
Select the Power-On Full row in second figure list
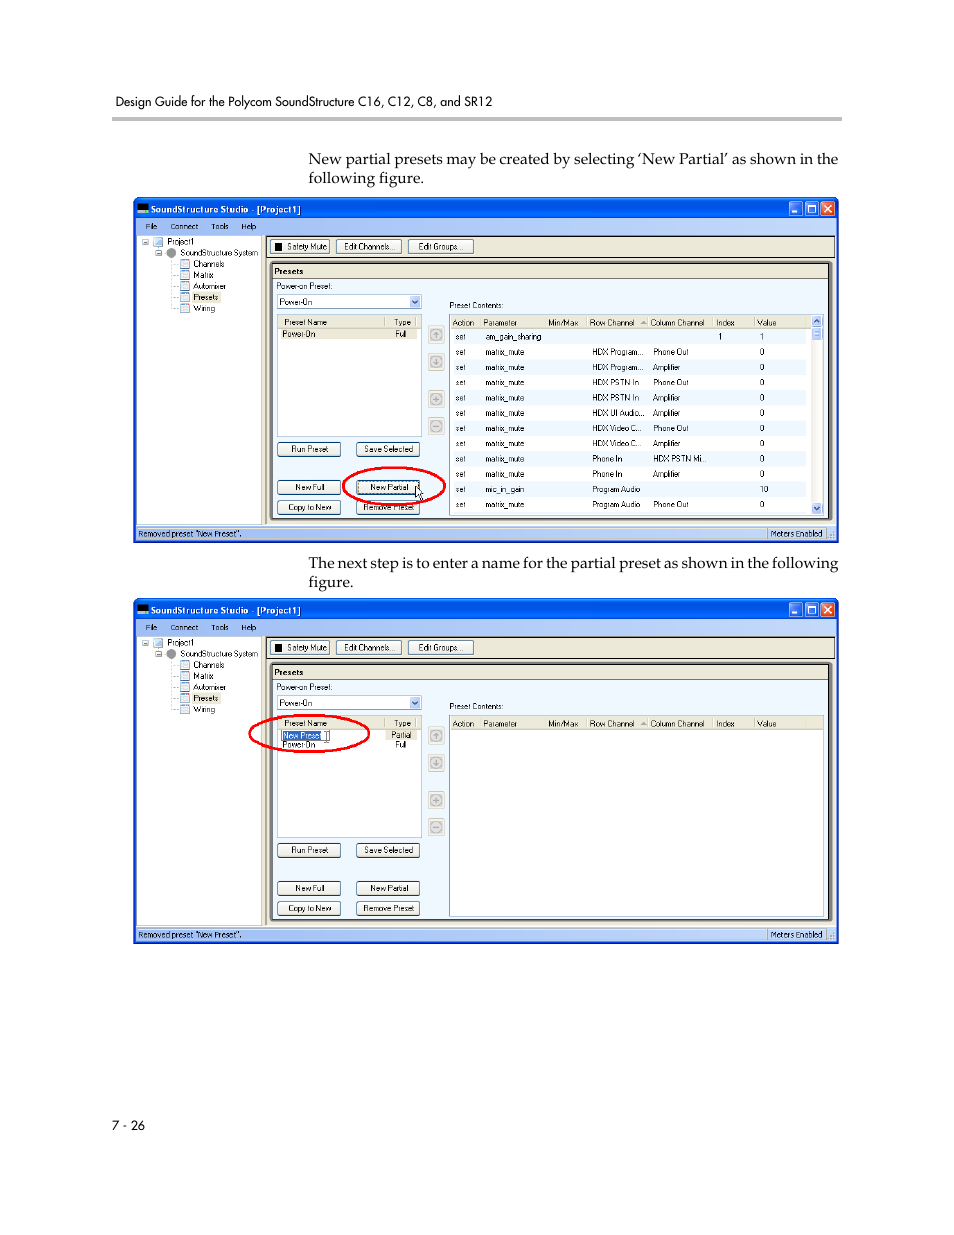click(x=348, y=745)
